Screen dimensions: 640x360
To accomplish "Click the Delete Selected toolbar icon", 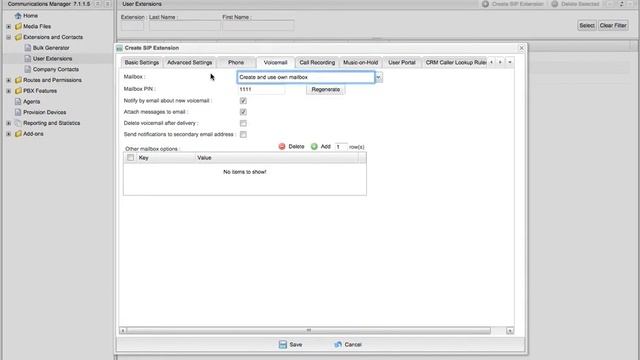I will [555, 4].
